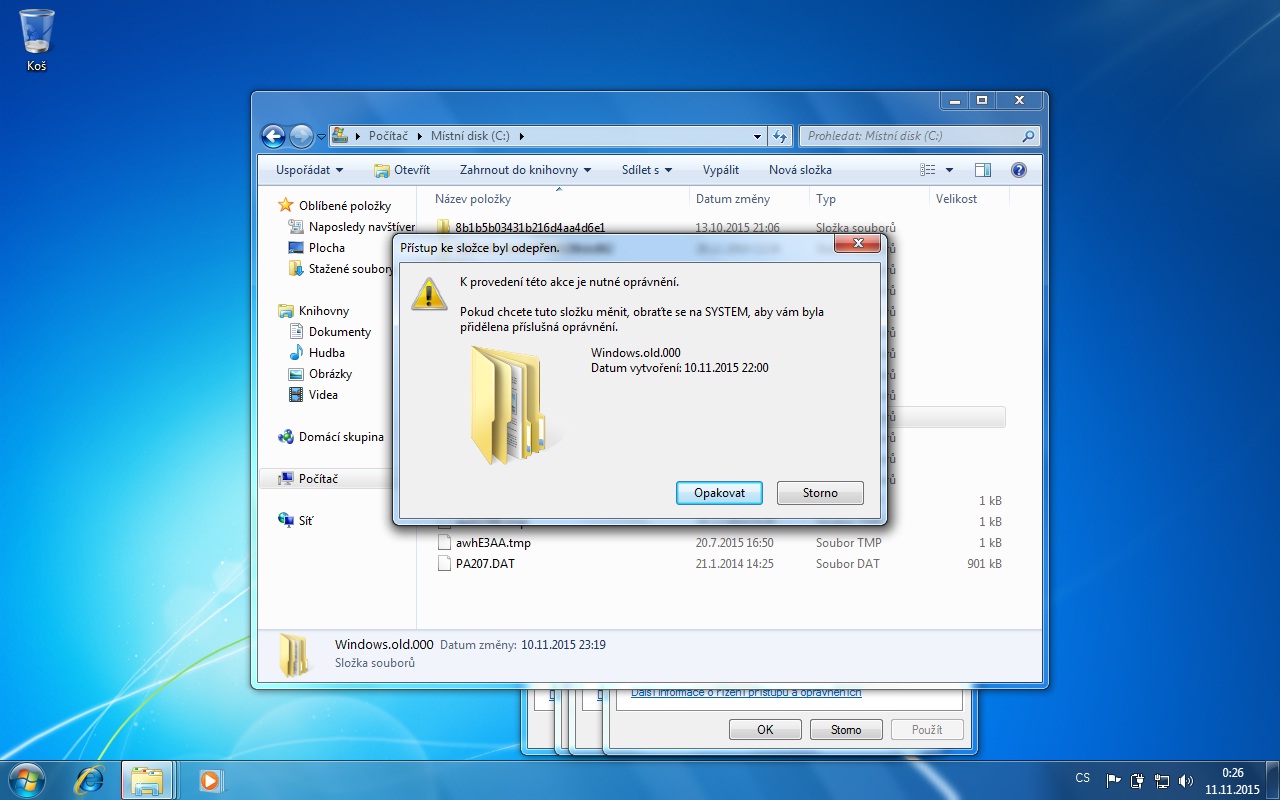Close the Přístup ke složce byl odepřen dialog
Image resolution: width=1280 pixels, height=800 pixels.
point(856,244)
